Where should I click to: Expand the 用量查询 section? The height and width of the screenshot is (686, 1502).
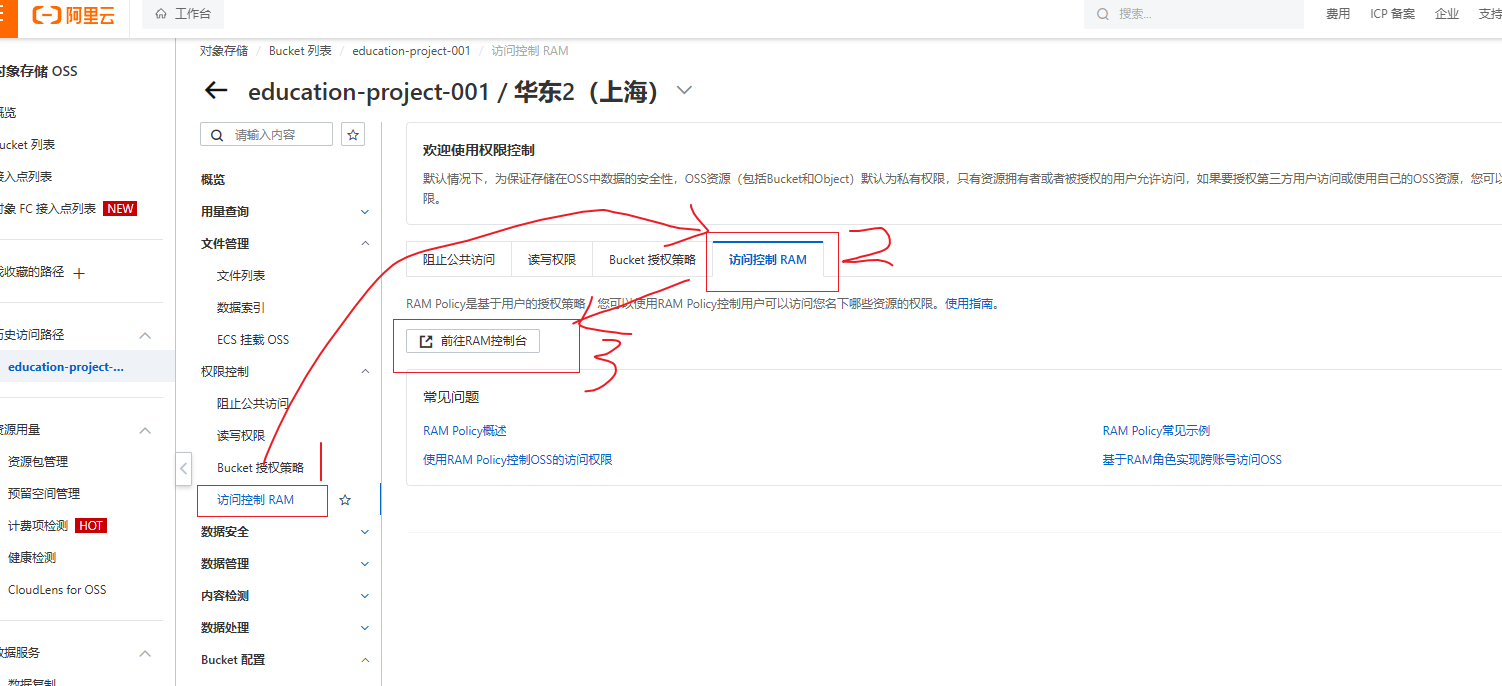coord(365,212)
